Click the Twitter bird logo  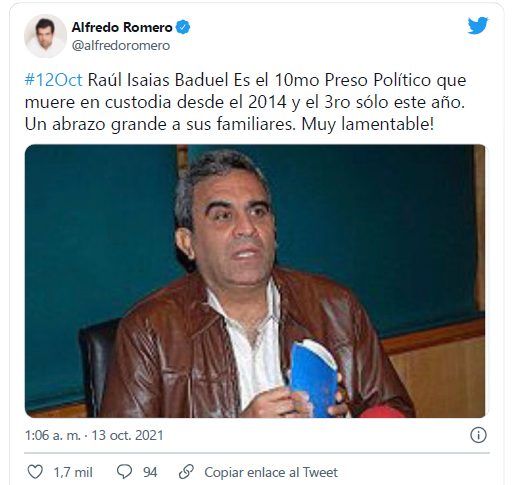point(477,25)
